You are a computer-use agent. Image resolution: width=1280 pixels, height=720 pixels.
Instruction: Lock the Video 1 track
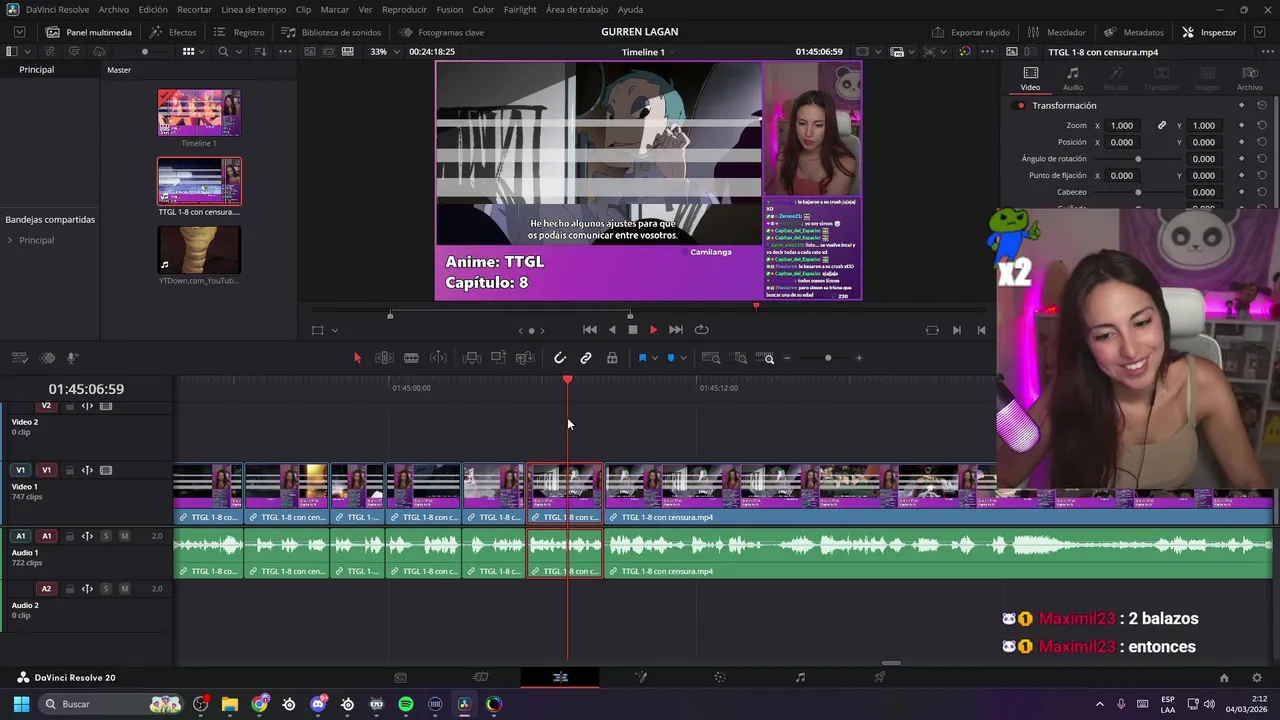(69, 470)
